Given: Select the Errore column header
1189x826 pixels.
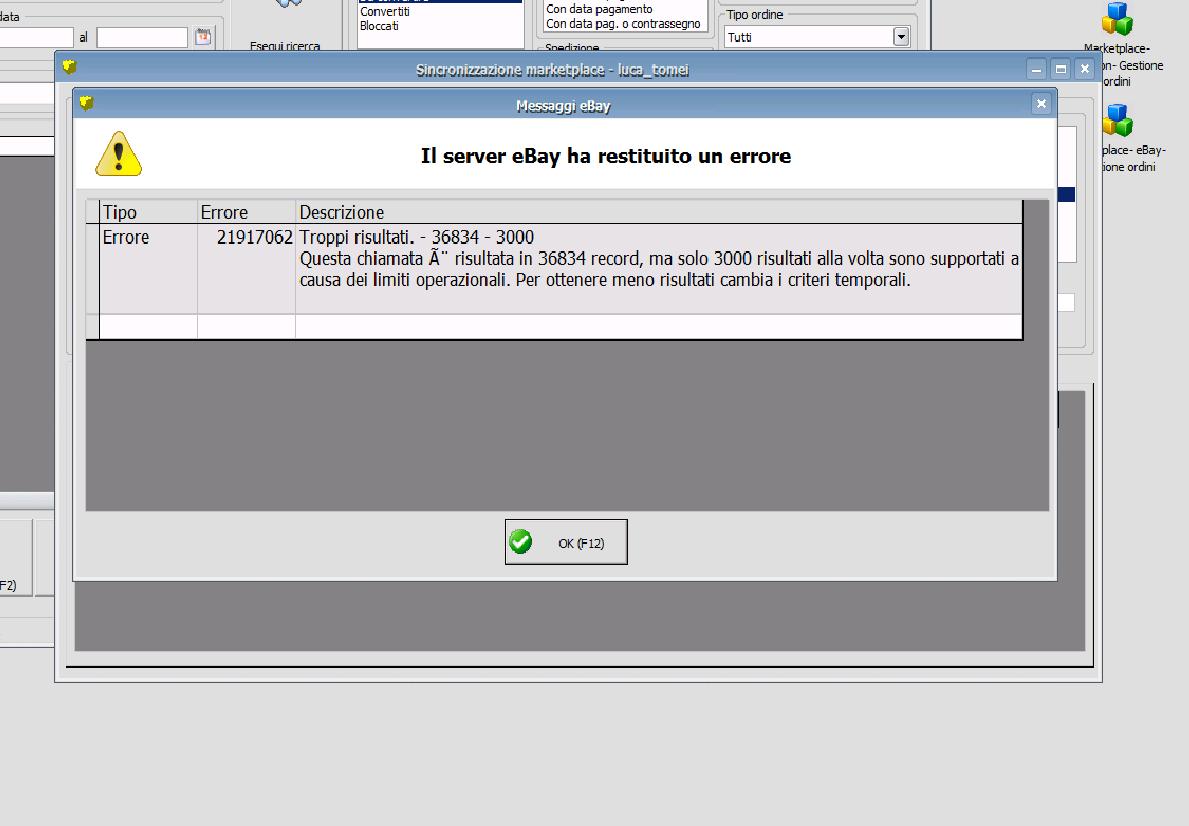Looking at the screenshot, I should (x=246, y=212).
